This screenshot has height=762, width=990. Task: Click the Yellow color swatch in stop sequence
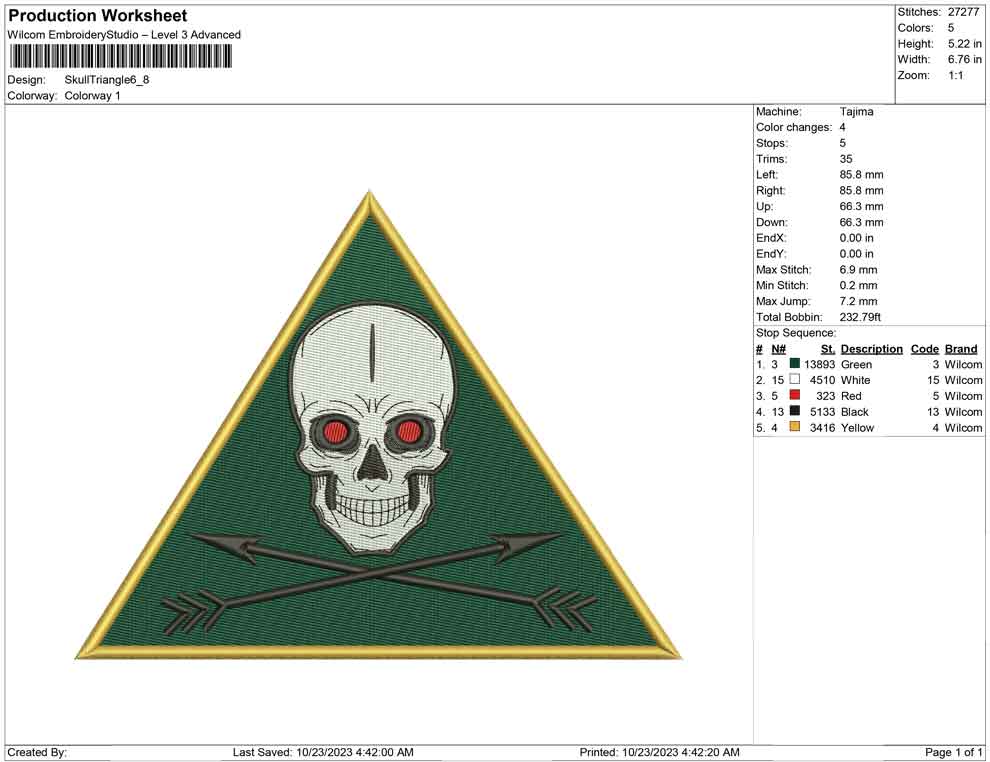pos(795,427)
